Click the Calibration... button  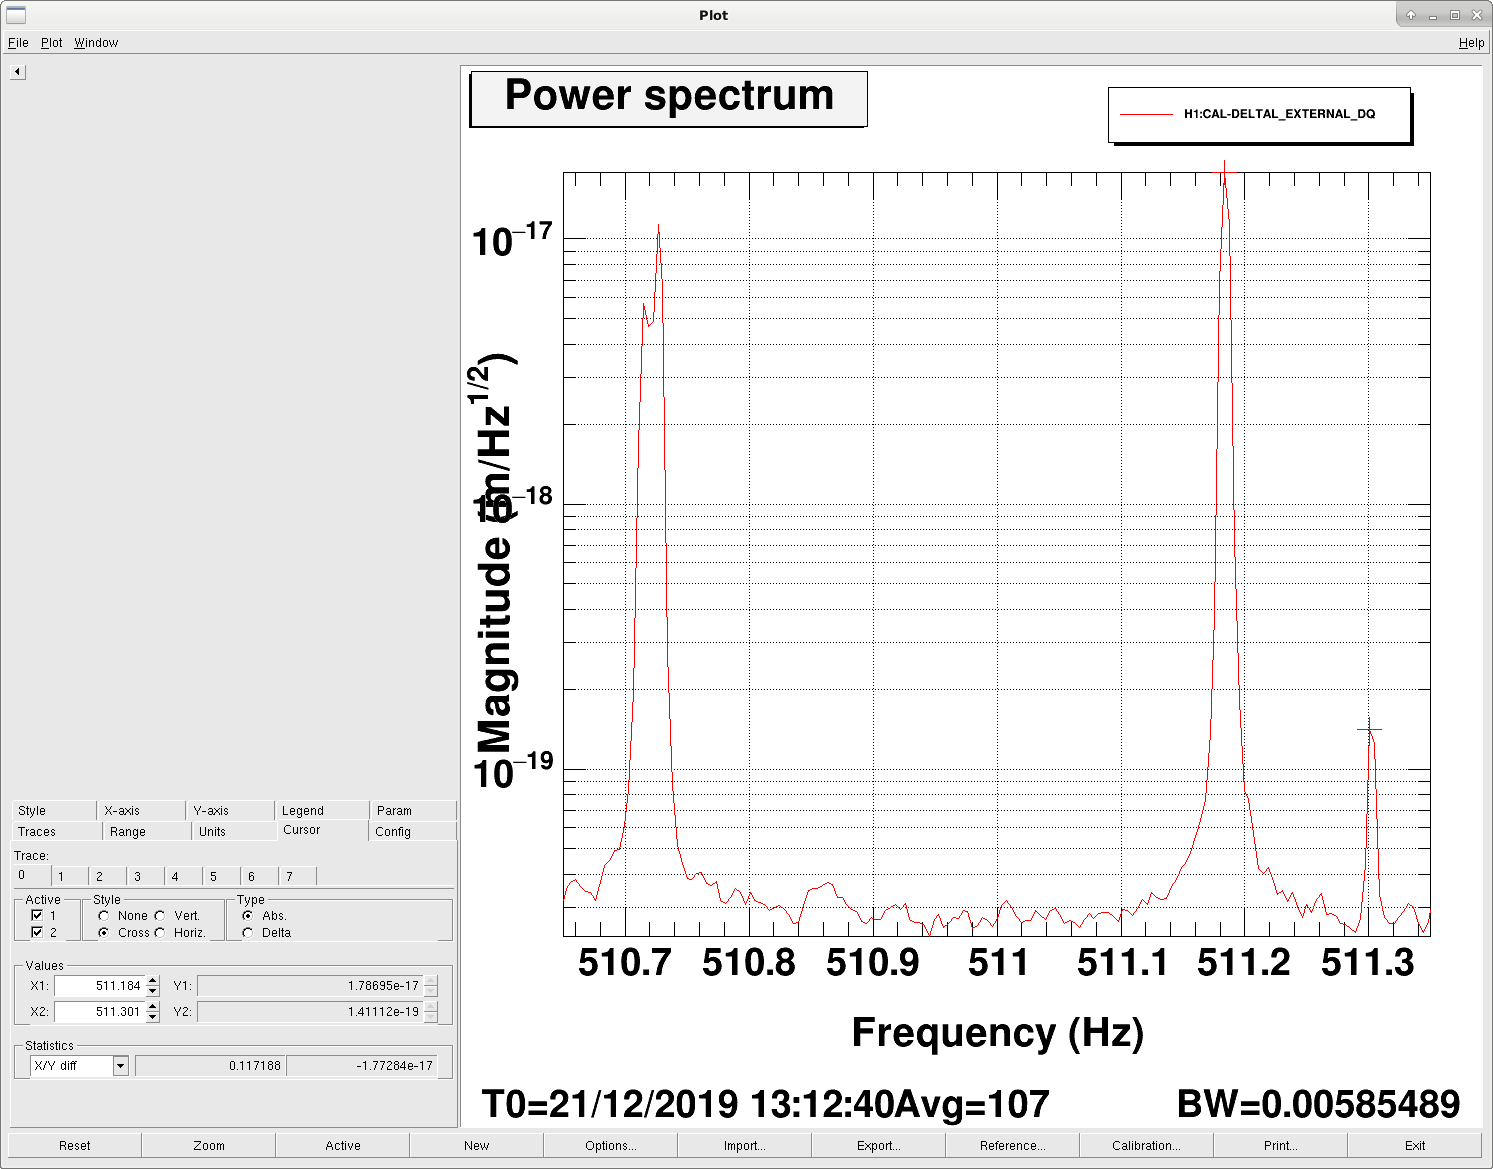(x=1146, y=1146)
